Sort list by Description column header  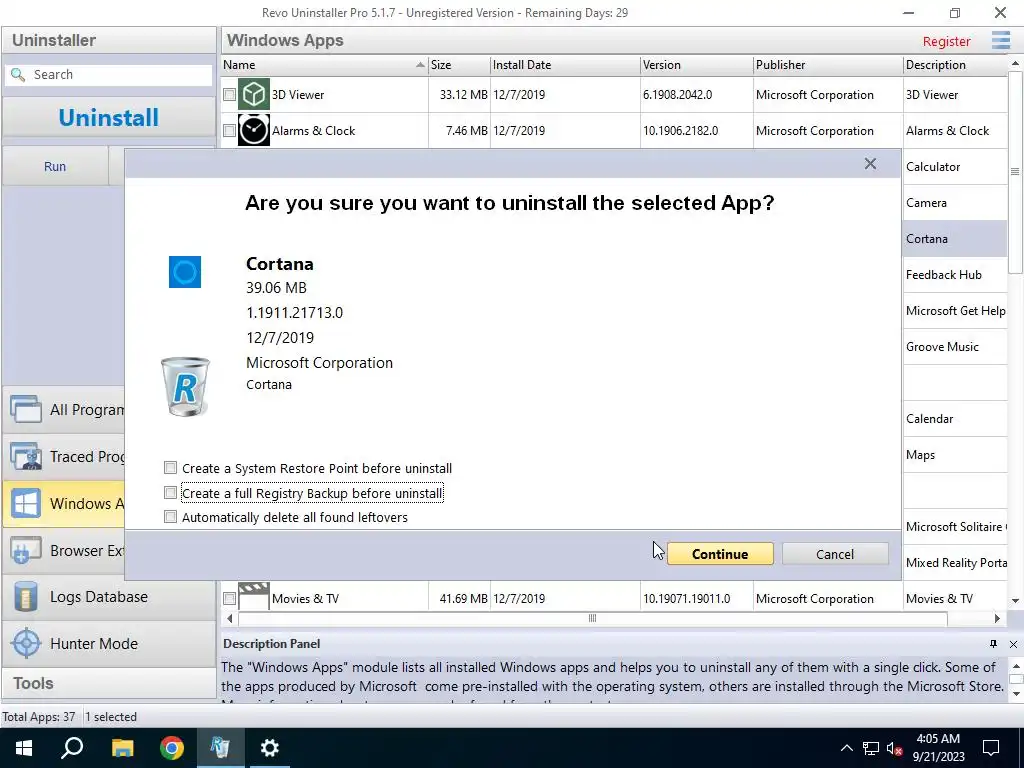click(955, 65)
